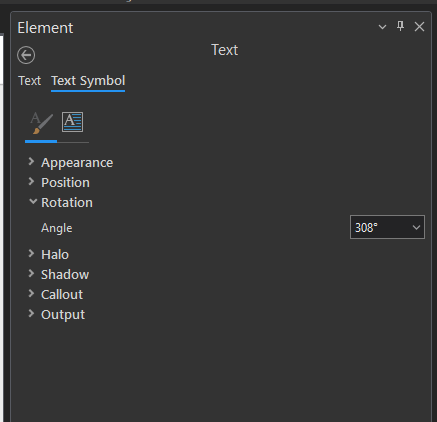Toggle the Auto Hide pin icon
Screen dimensions: 437x422
point(400,26)
